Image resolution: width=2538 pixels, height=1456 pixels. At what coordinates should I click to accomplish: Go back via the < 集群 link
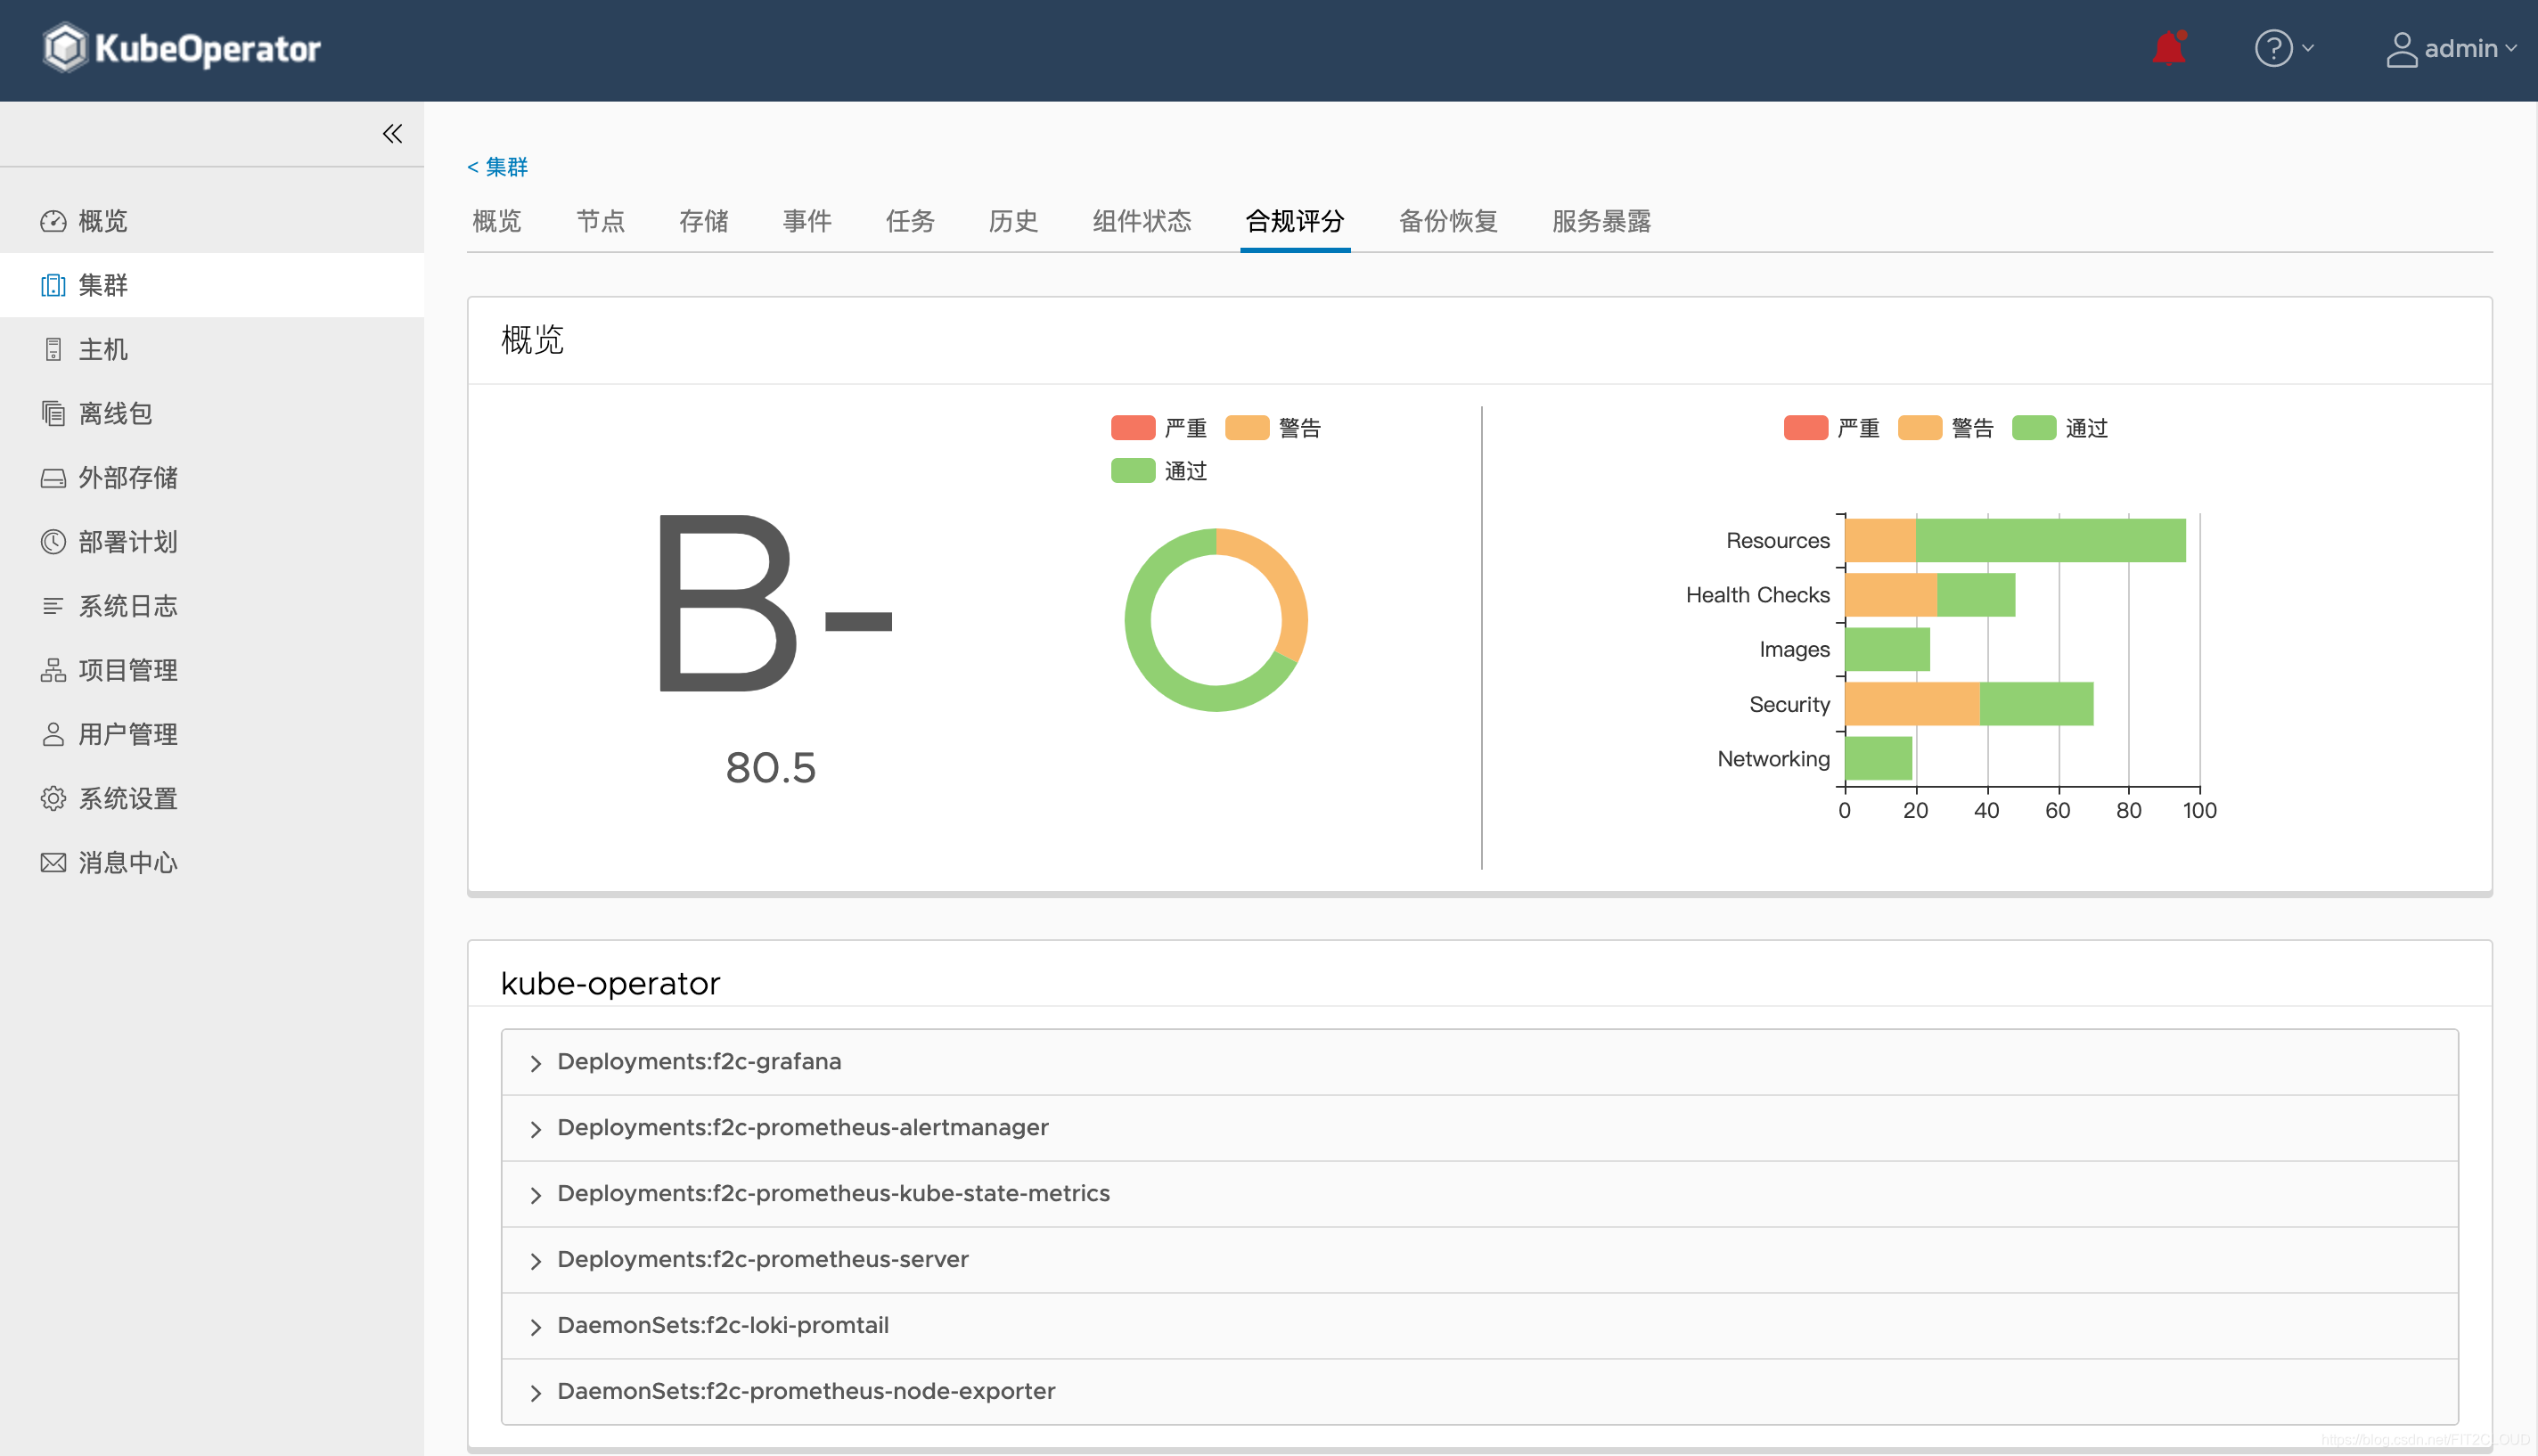[x=497, y=167]
